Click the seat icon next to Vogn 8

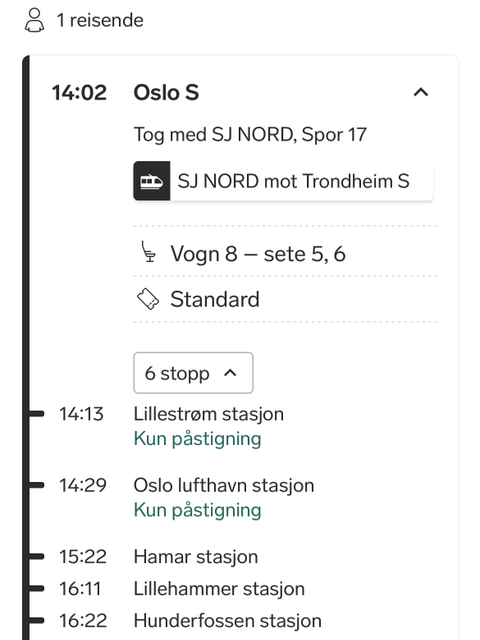[148, 252]
